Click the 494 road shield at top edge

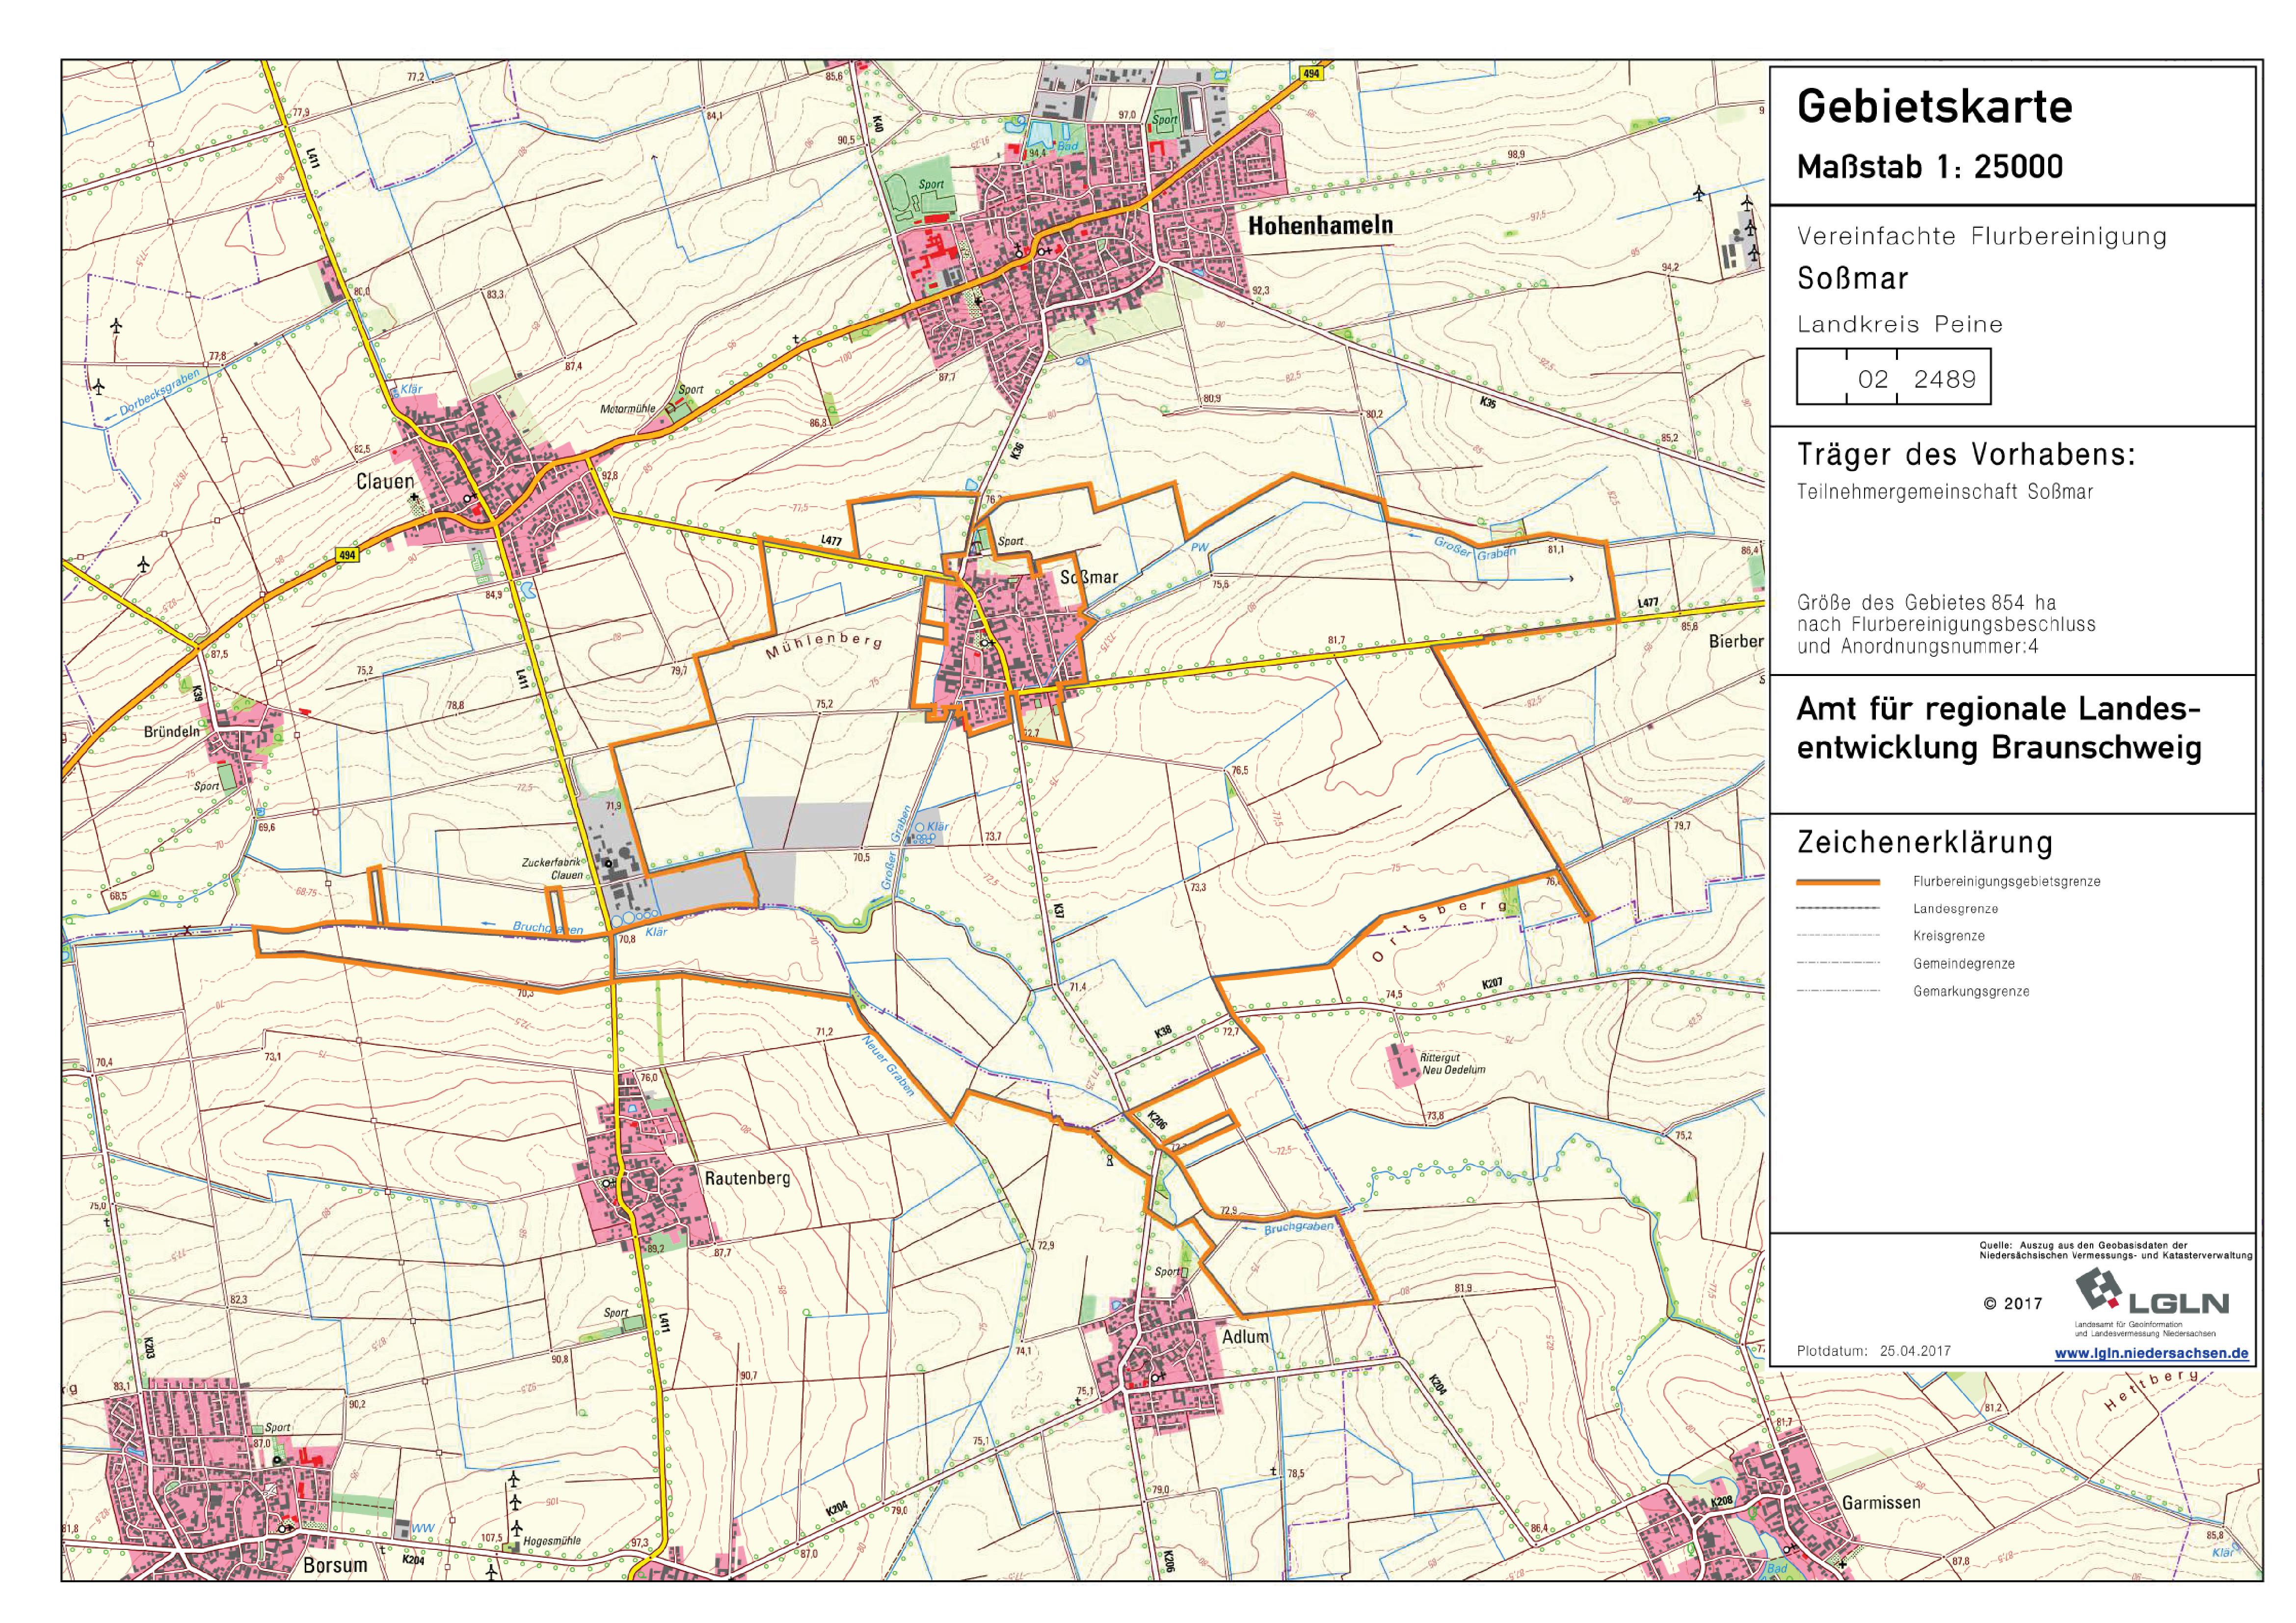click(1312, 74)
